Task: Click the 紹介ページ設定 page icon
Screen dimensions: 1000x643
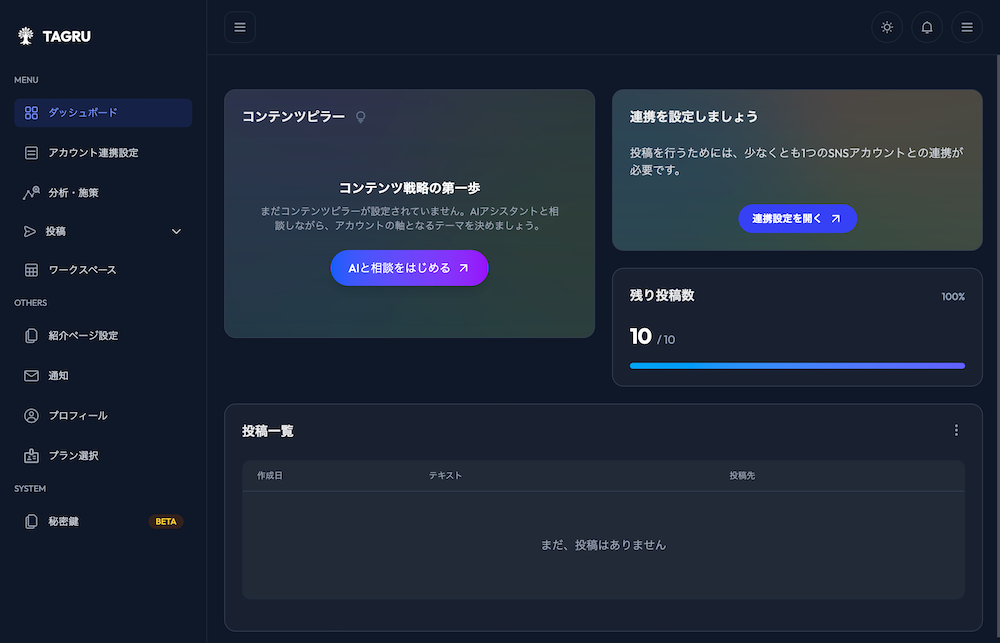Action: [x=31, y=336]
